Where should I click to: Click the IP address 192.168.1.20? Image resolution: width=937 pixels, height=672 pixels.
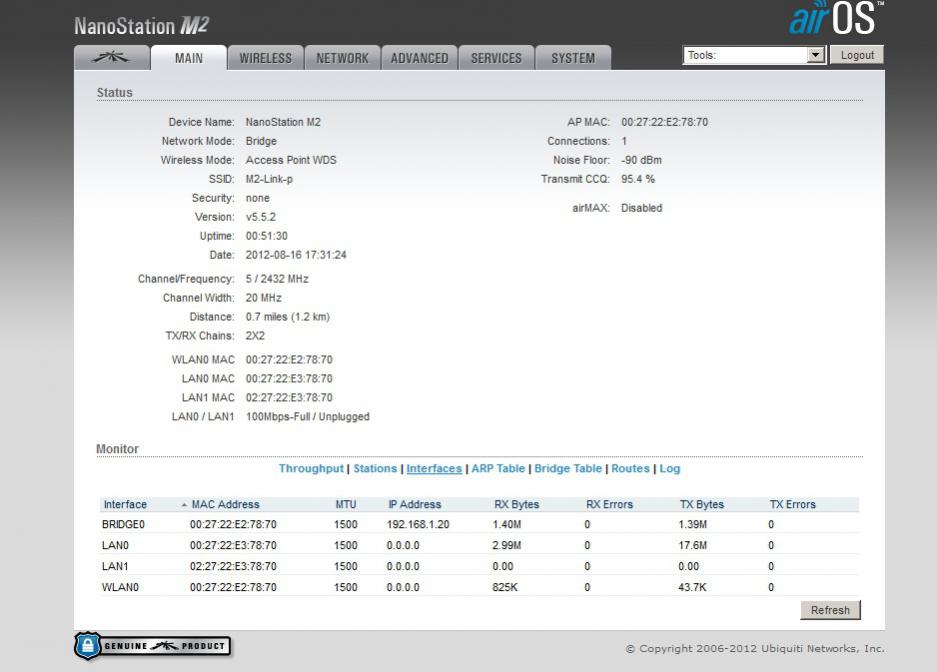[x=418, y=524]
